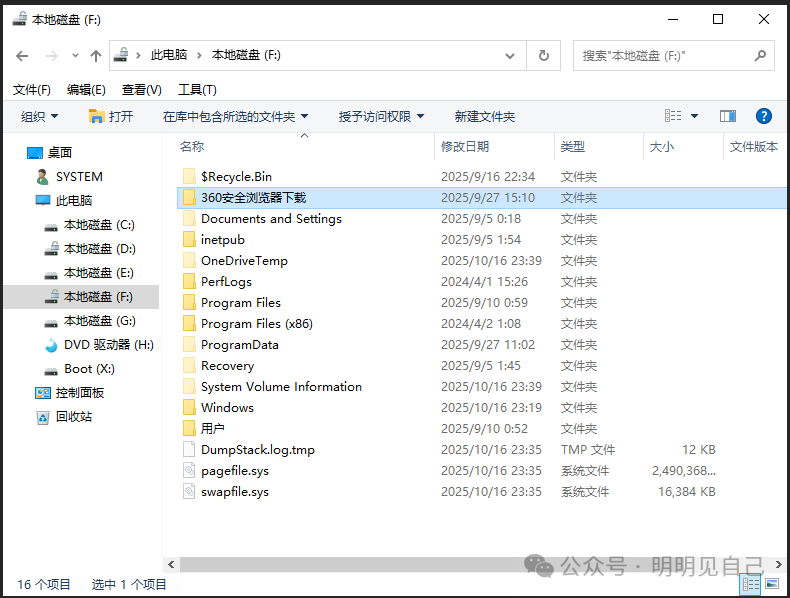Image resolution: width=790 pixels, height=598 pixels.
Task: Click the 打开 toolbar button
Action: point(111,116)
